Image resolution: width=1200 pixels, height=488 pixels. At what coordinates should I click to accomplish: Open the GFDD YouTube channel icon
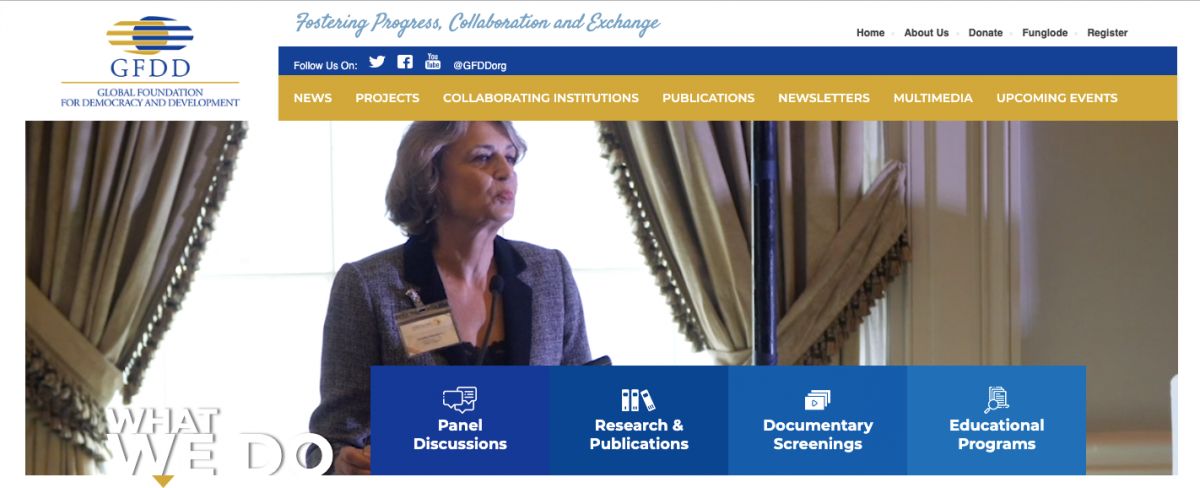pyautogui.click(x=433, y=61)
